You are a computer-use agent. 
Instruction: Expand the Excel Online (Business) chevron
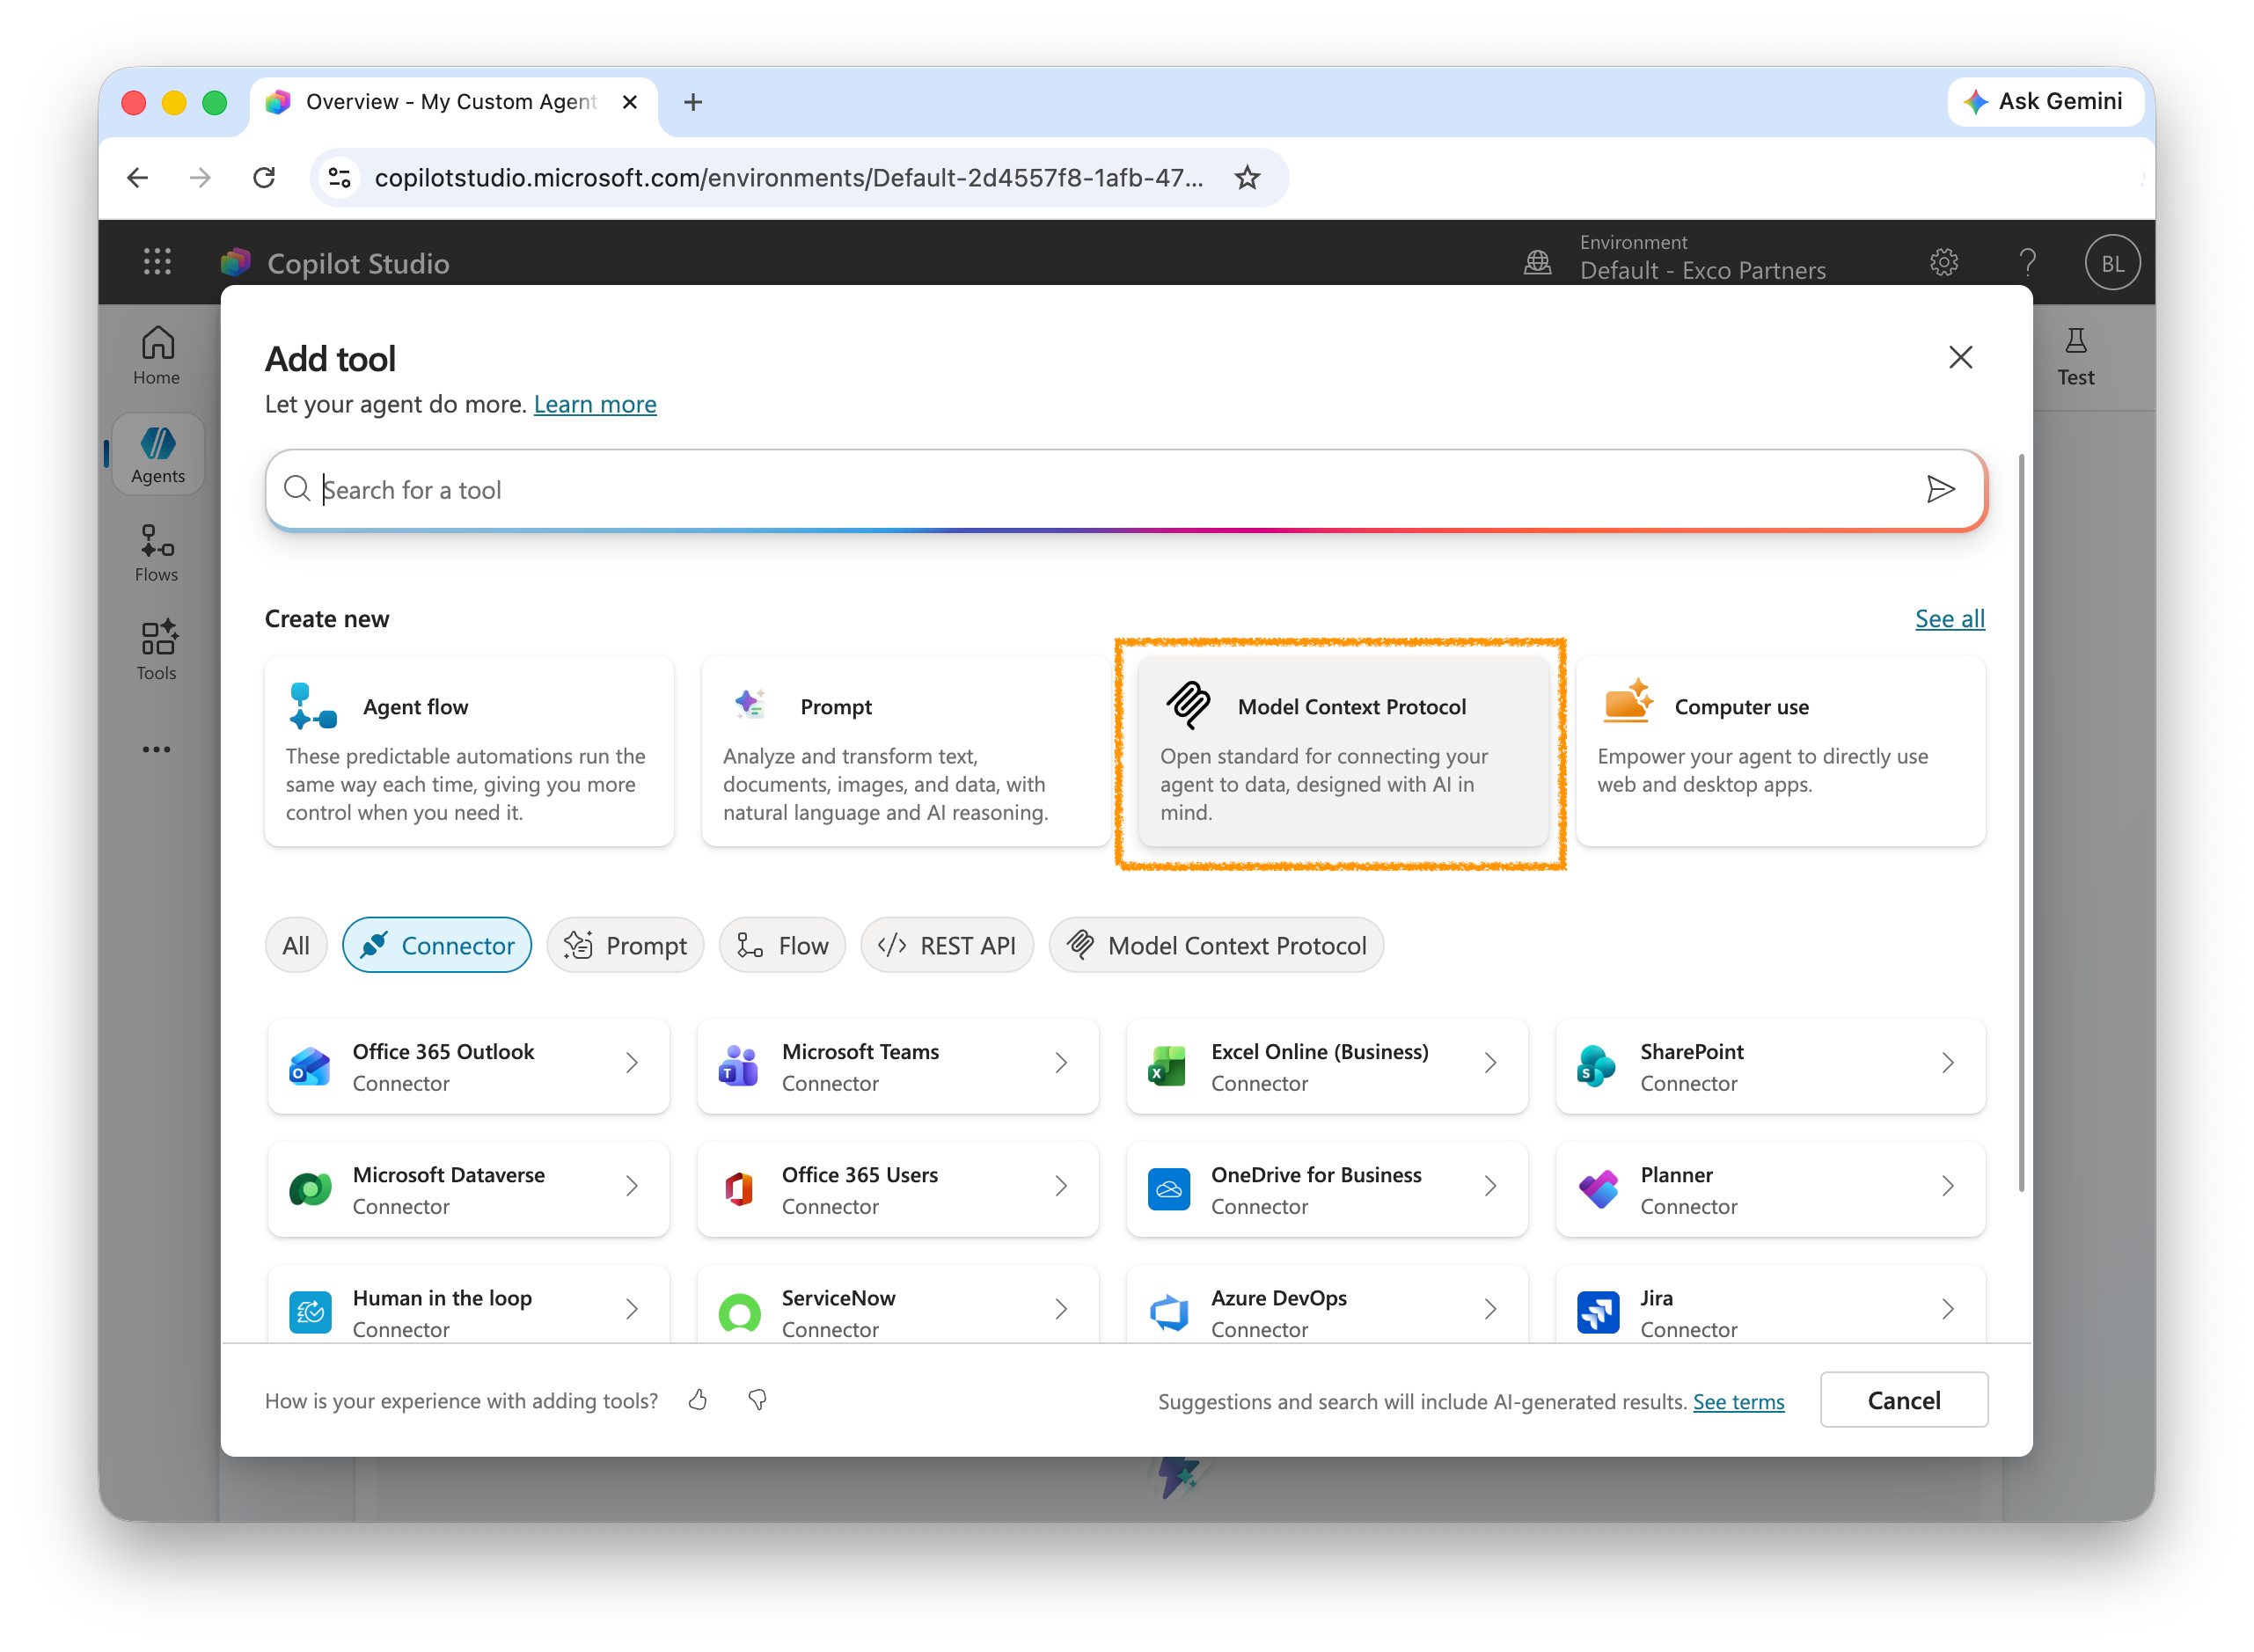(1490, 1063)
